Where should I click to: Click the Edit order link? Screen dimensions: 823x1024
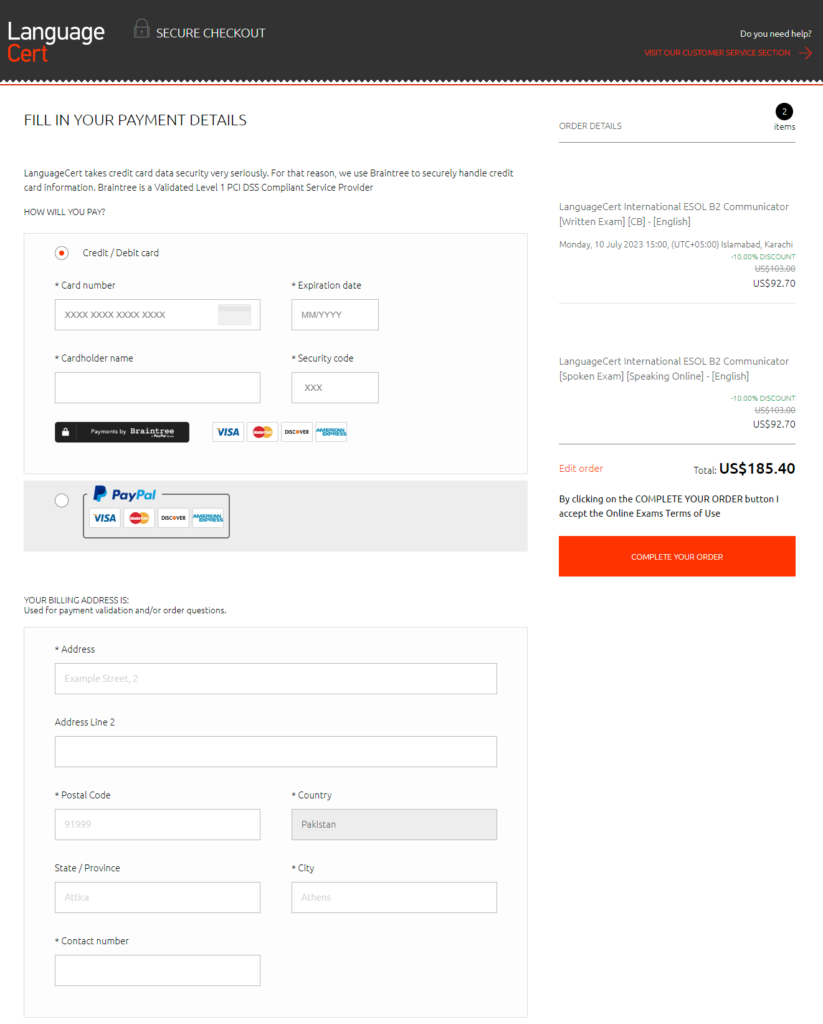tap(581, 468)
